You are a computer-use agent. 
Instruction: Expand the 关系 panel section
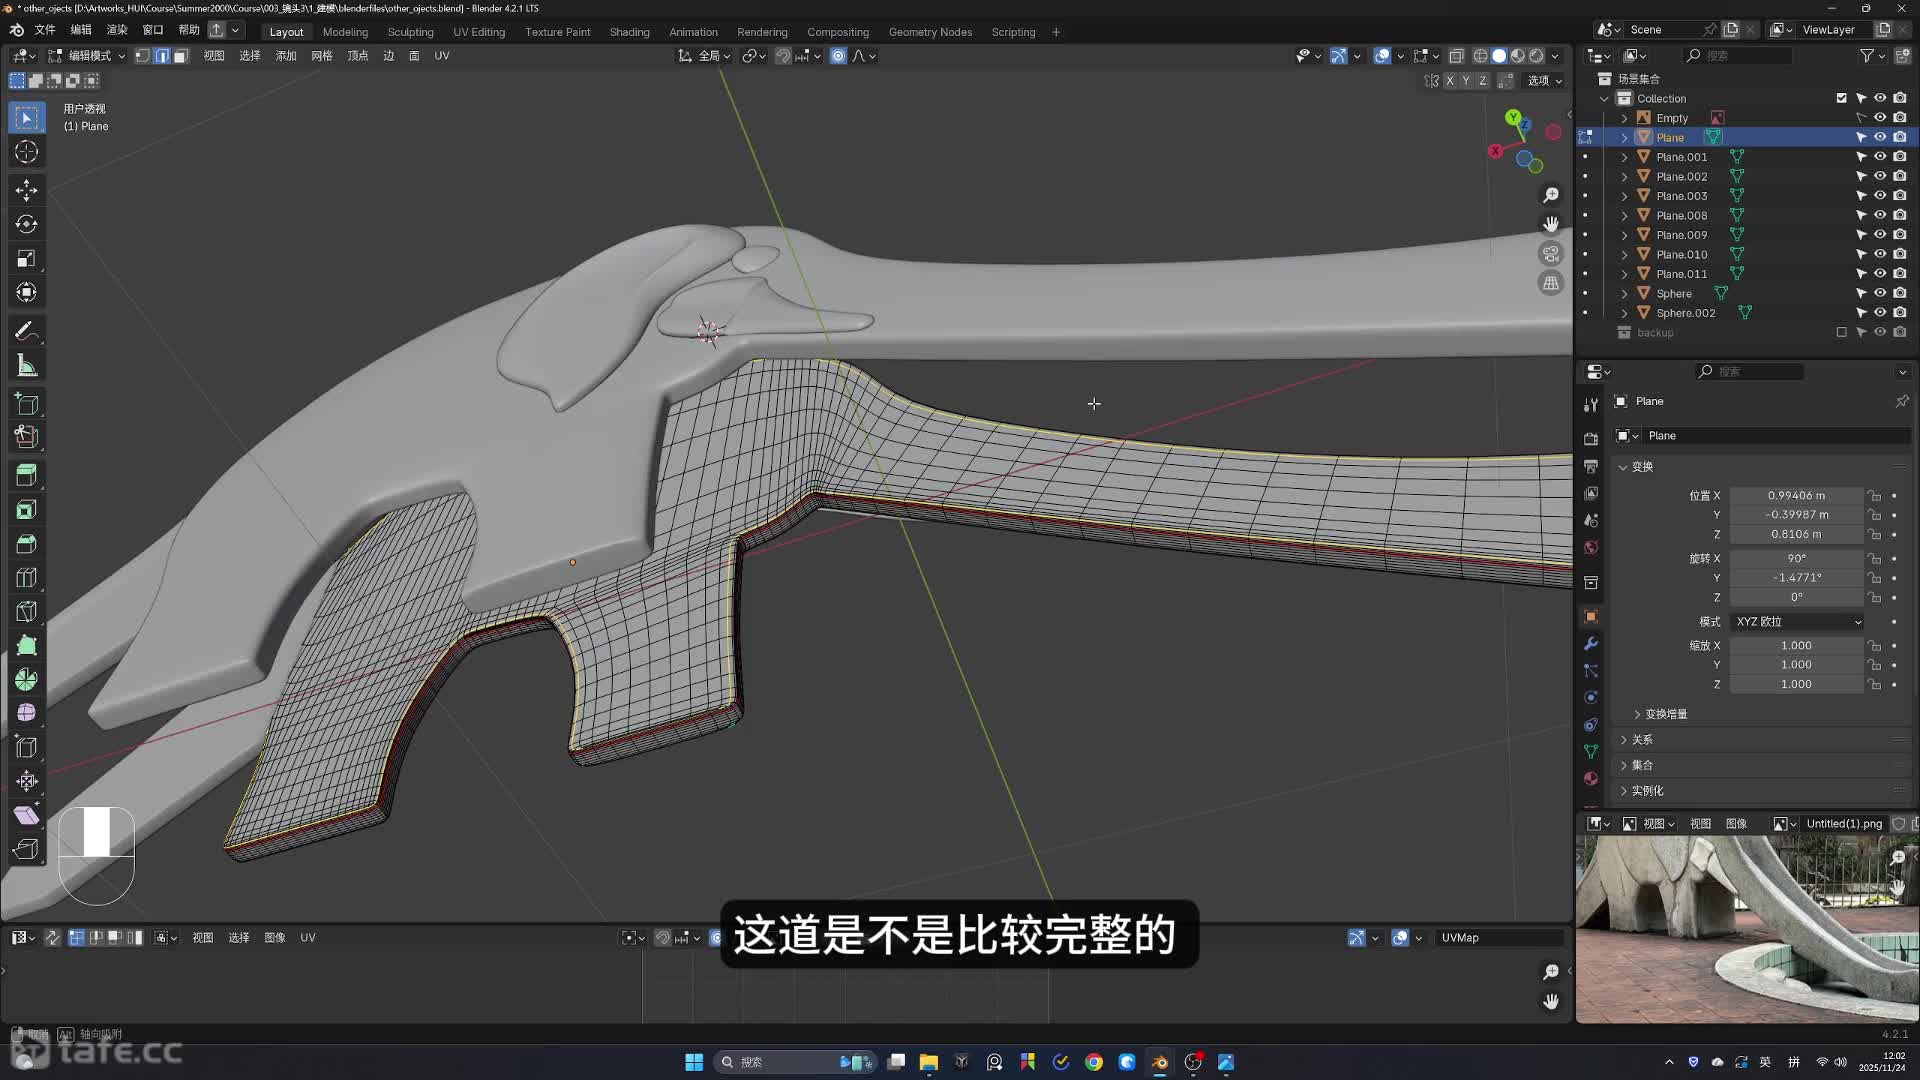(1642, 740)
